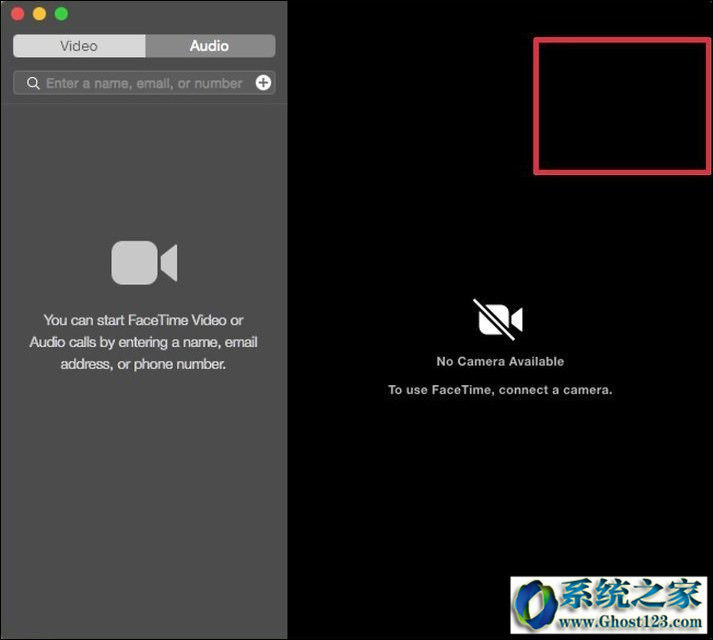Switch to the Audio tab
Screen dimensions: 713x640
click(x=210, y=46)
